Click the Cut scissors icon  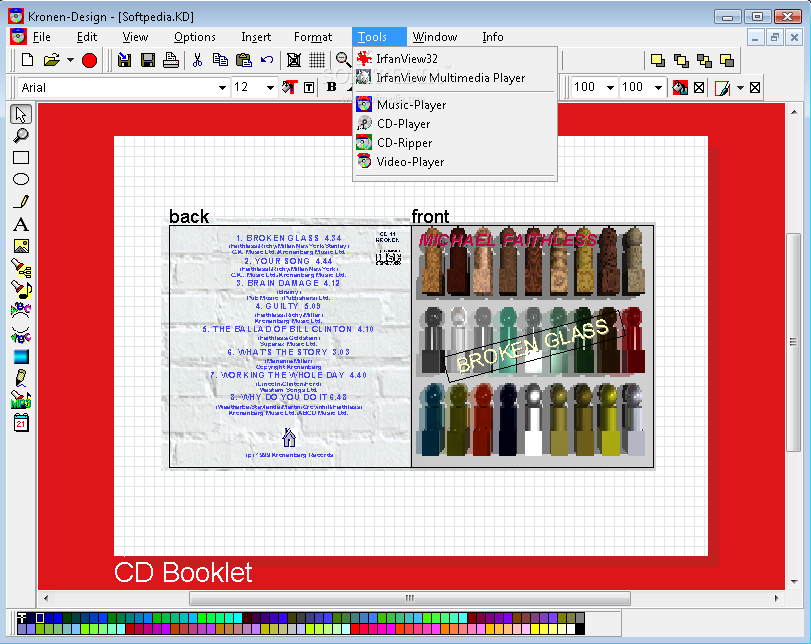point(197,60)
